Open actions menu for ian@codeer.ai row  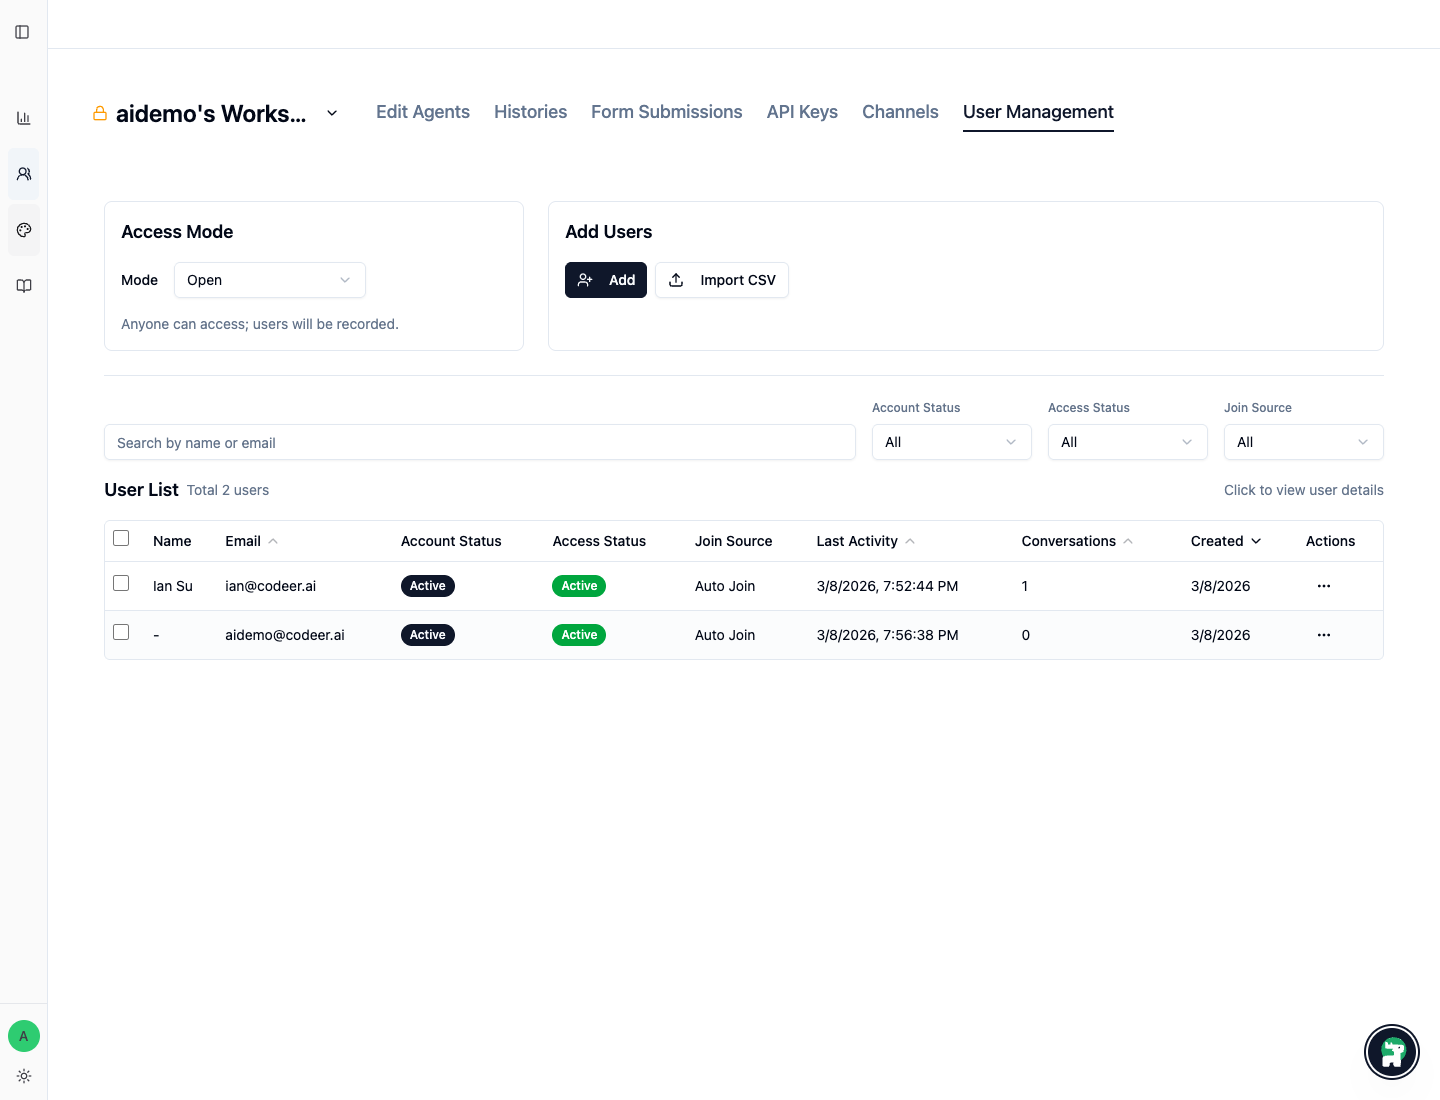click(x=1324, y=586)
